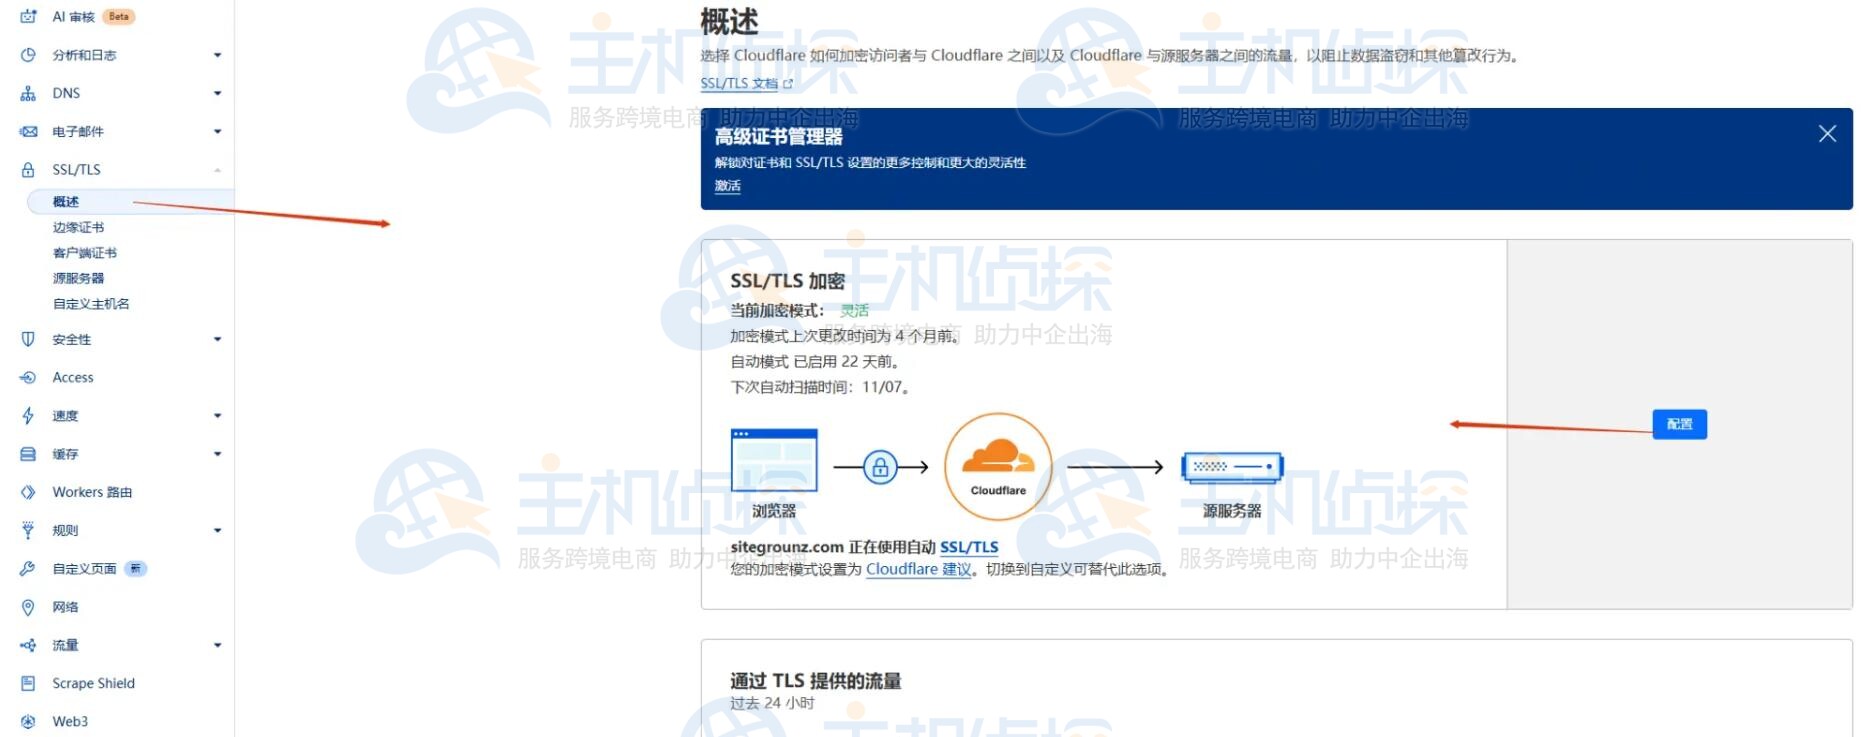Open the Origin Server submenu item
Viewport: 1861px width, 737px height.
point(78,279)
